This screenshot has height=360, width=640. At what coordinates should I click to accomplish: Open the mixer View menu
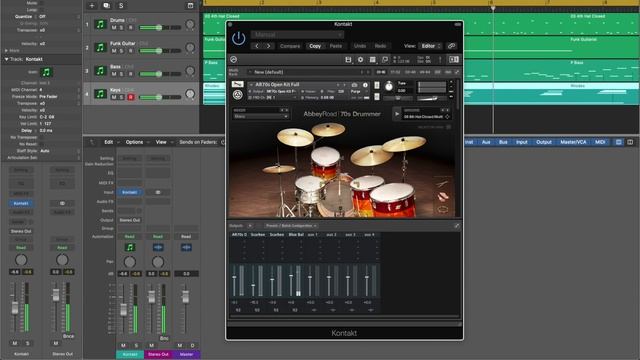point(161,142)
